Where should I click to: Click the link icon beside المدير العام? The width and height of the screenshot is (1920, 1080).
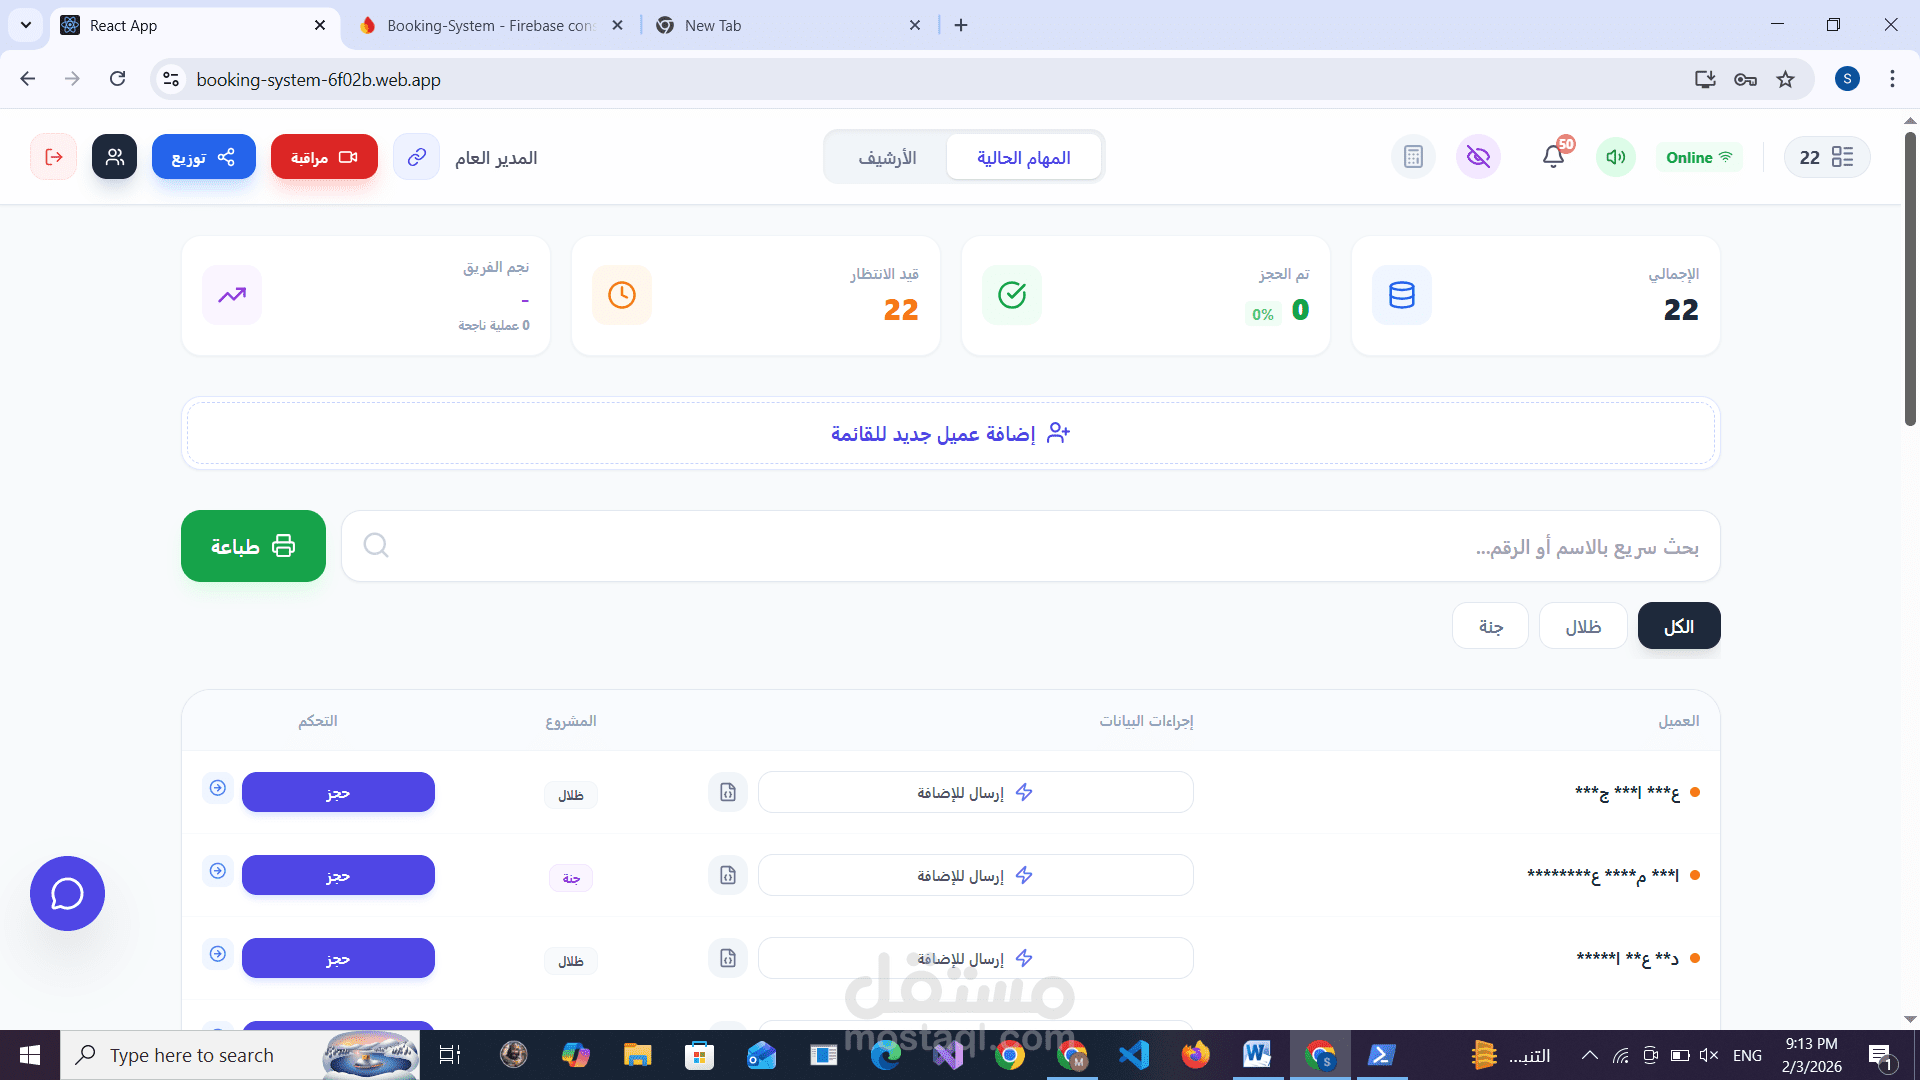point(417,156)
